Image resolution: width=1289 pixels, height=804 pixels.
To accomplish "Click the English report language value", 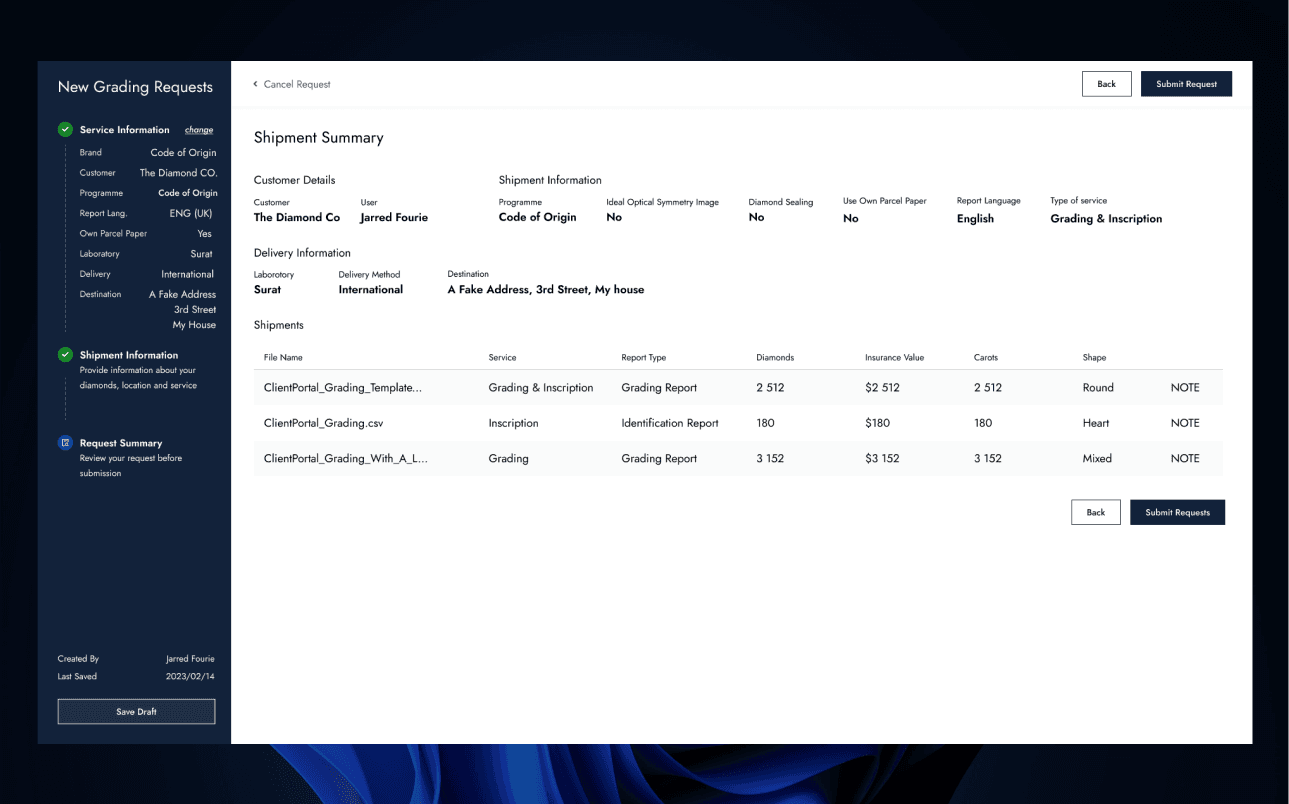I will (975, 219).
